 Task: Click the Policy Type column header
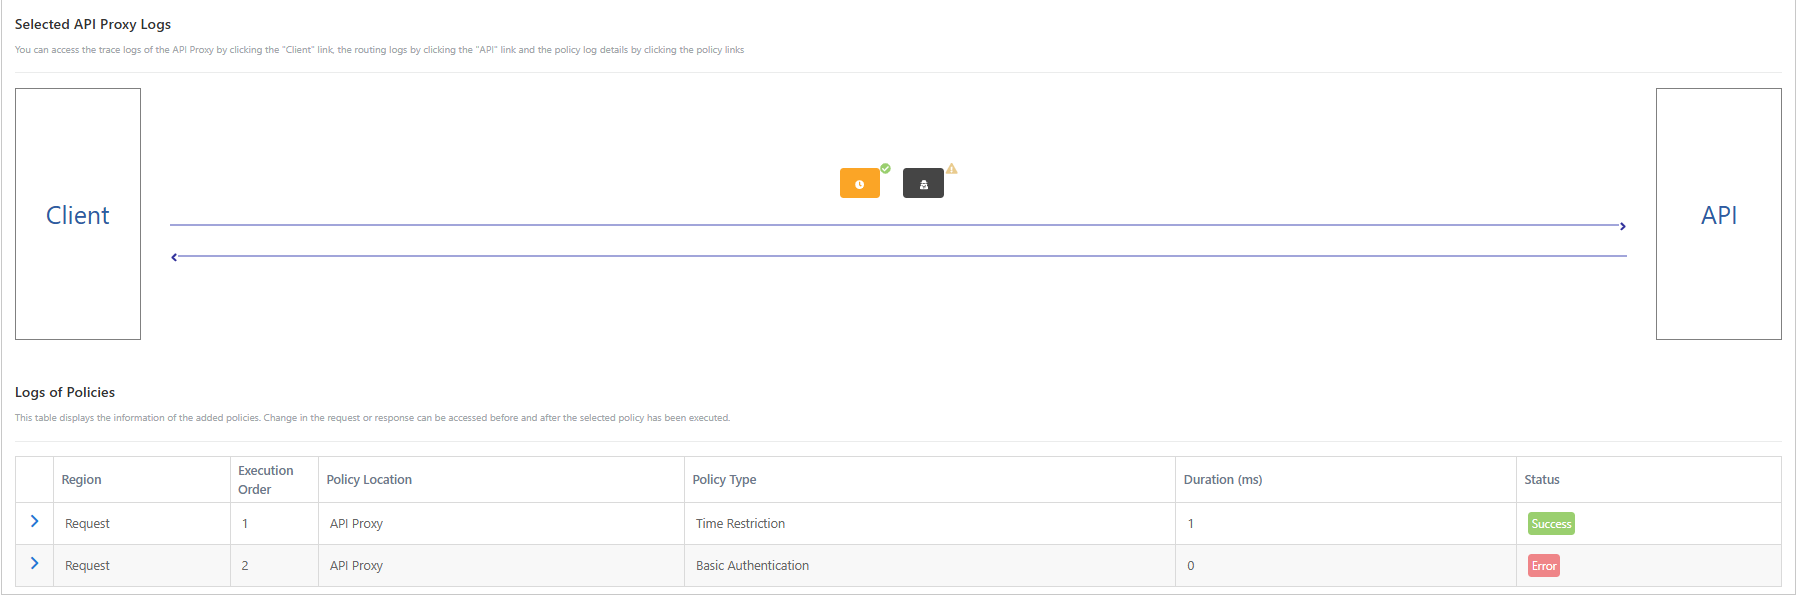click(x=724, y=480)
